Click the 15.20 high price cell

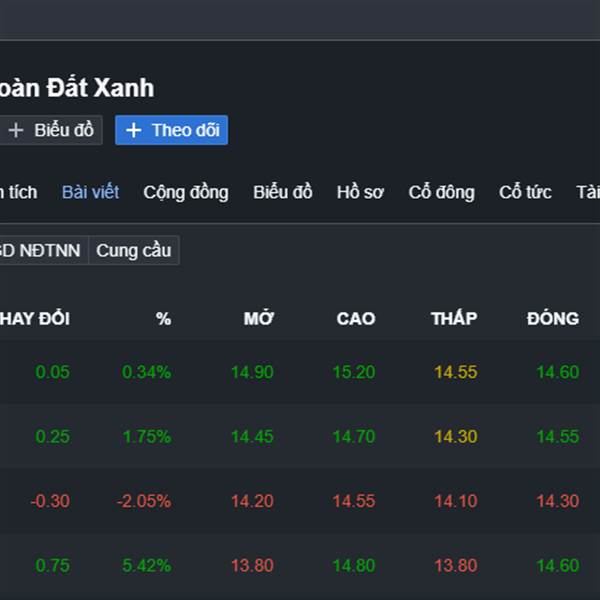(x=354, y=372)
